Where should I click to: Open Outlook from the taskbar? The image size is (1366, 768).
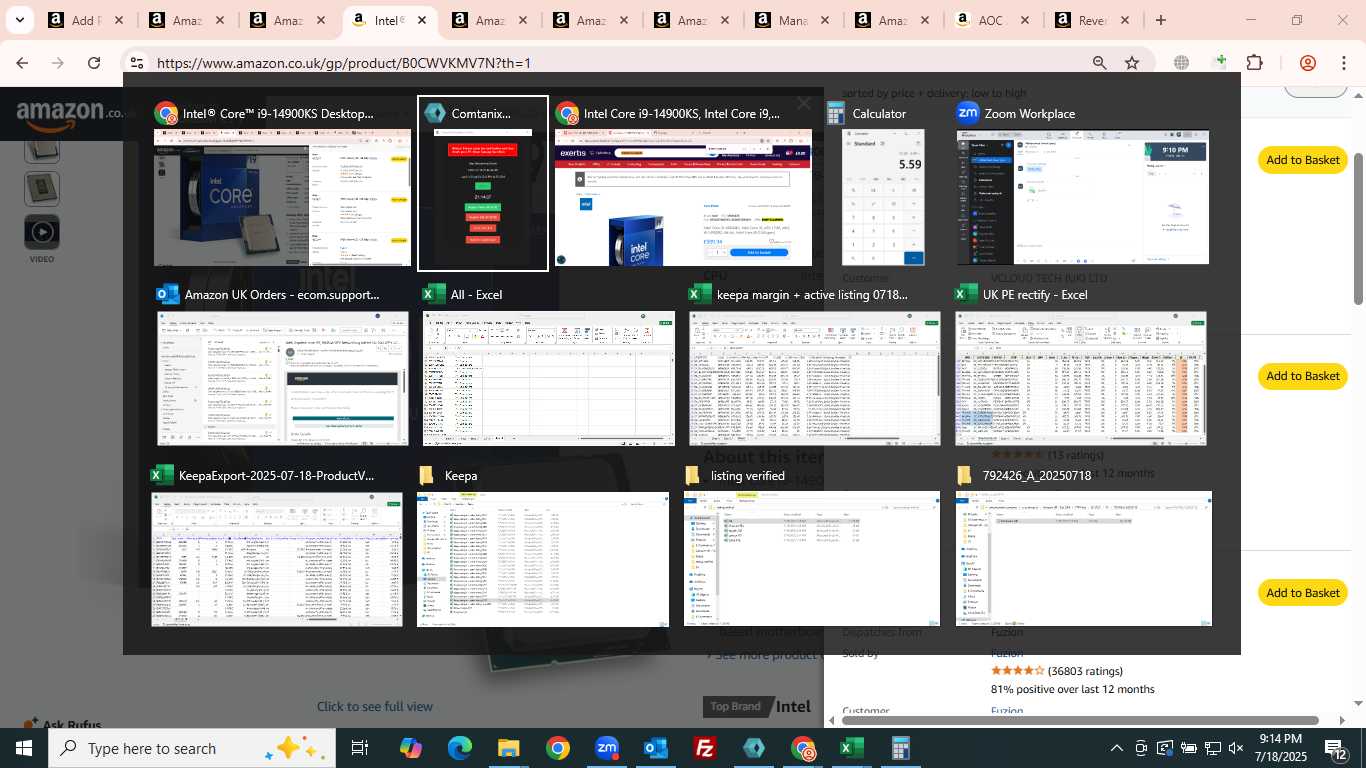(x=655, y=748)
